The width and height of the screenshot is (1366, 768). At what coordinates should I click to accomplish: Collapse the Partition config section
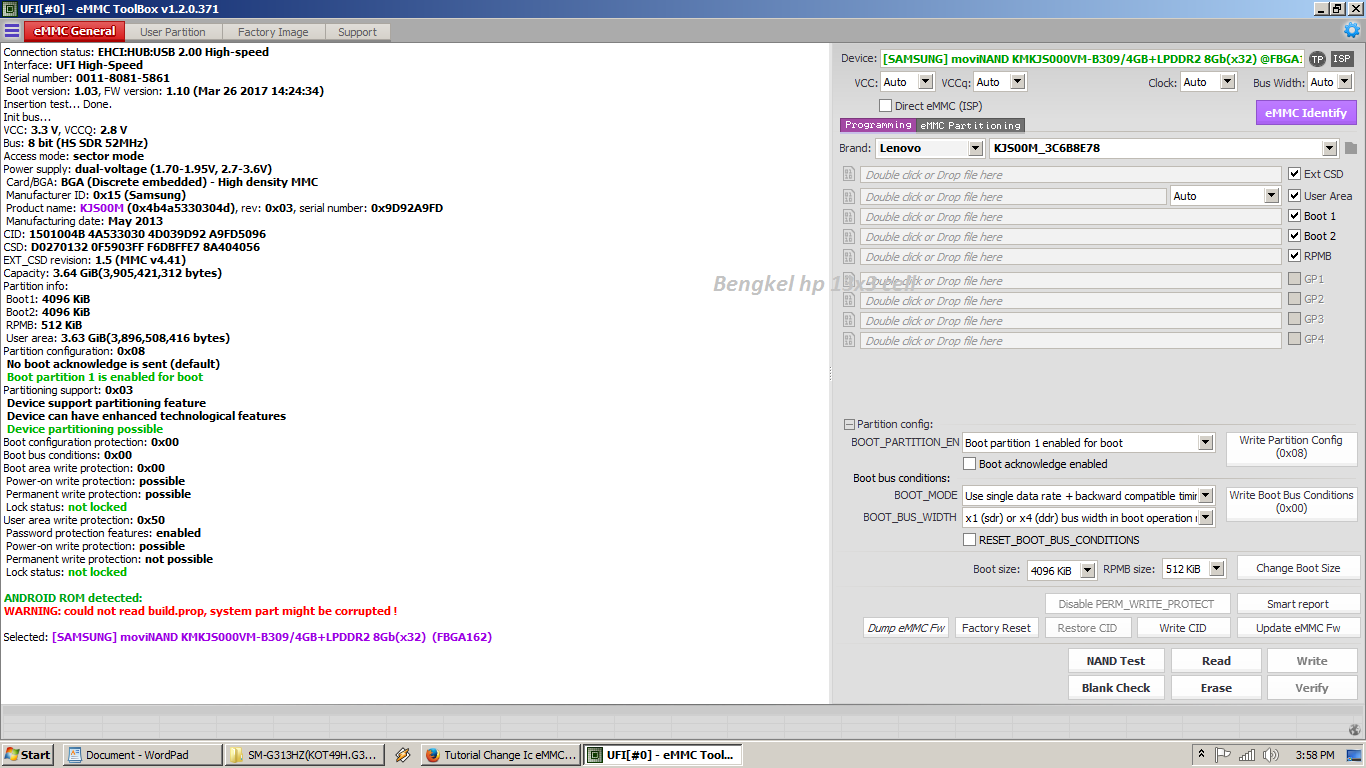[x=849, y=424]
